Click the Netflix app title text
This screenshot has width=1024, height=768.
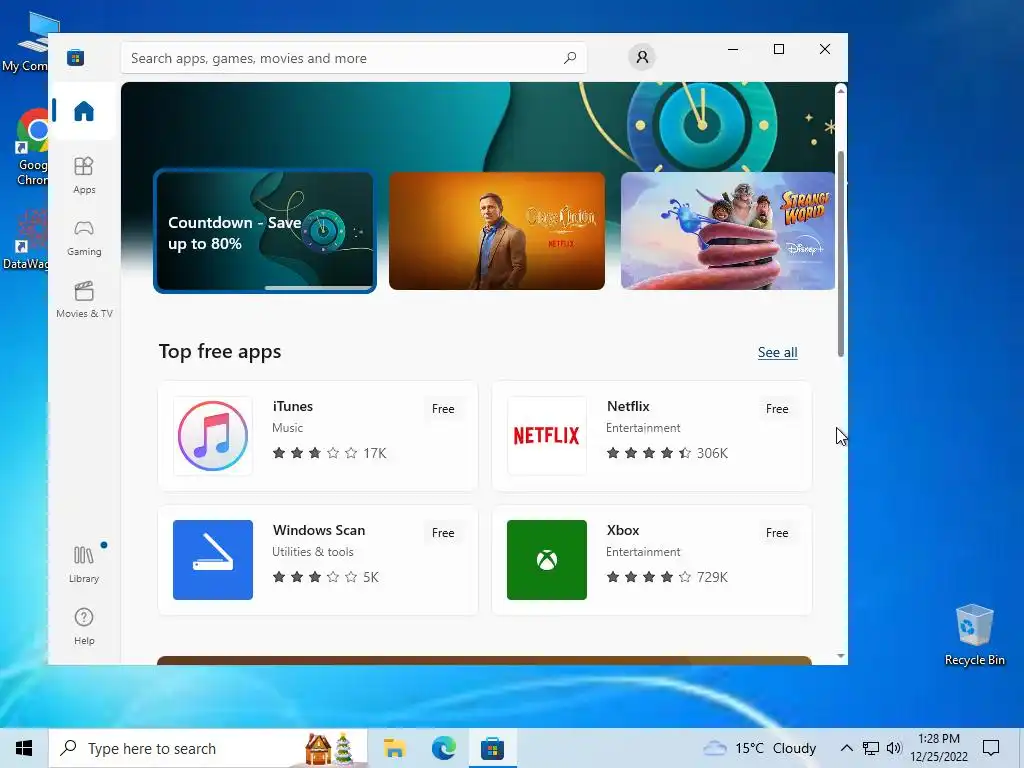click(x=628, y=406)
